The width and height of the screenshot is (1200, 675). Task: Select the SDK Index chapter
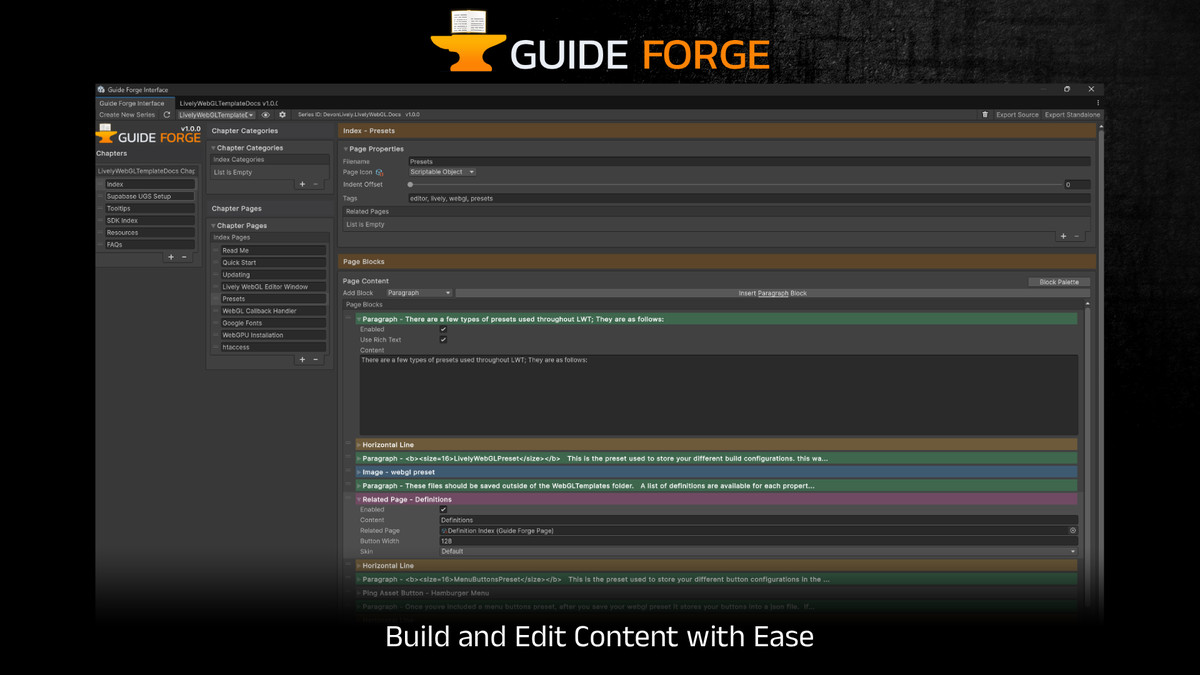150,221
